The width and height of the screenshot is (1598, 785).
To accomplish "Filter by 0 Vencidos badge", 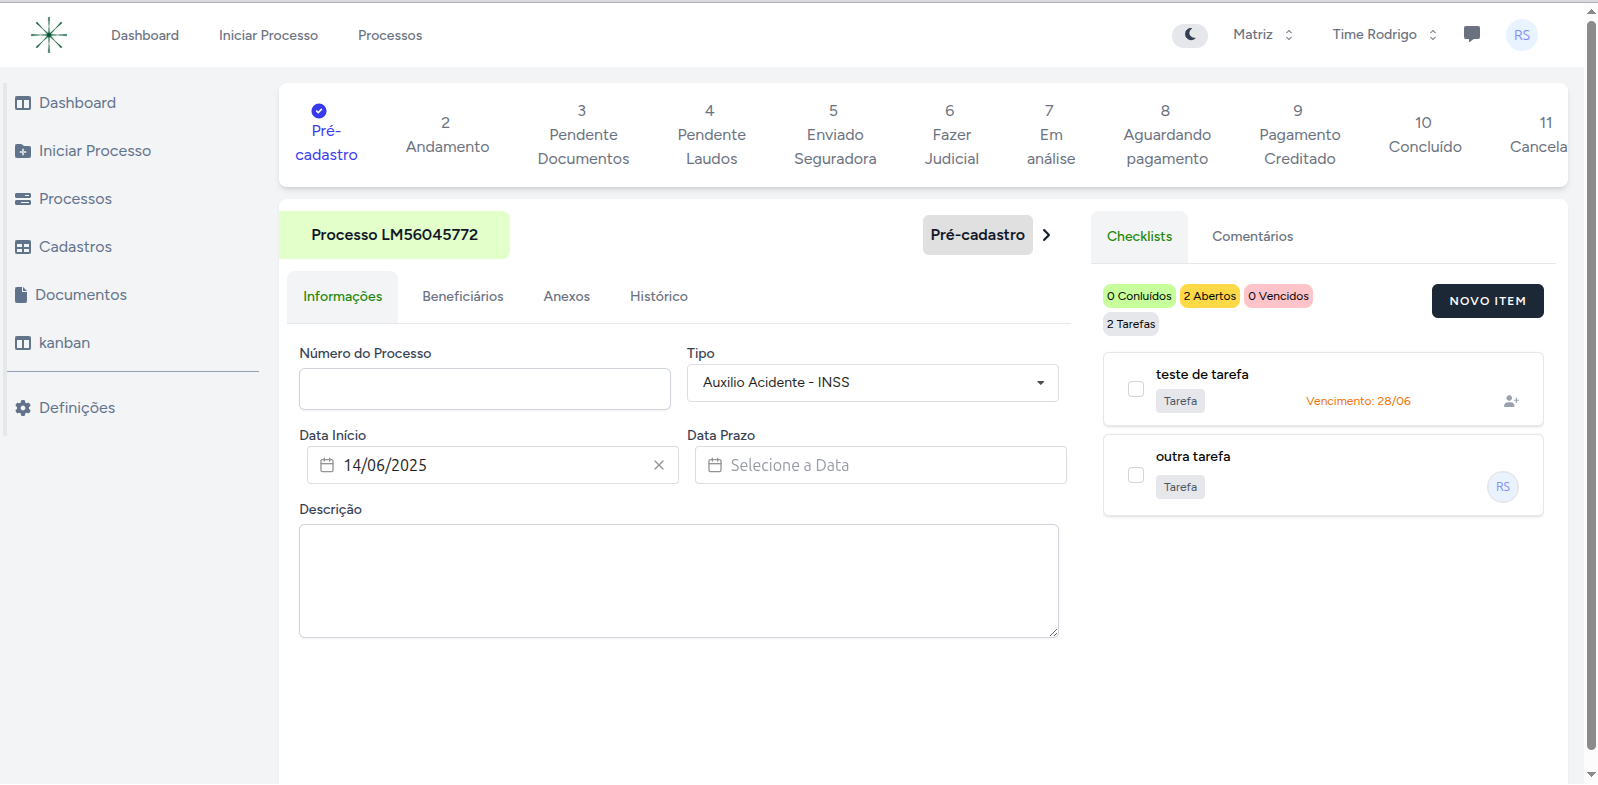I will pos(1278,296).
